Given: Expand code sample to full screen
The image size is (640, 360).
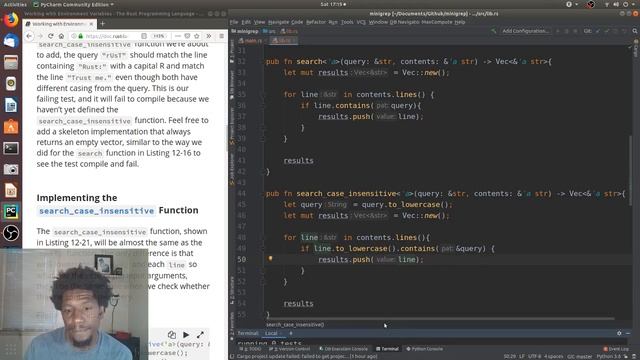Looking at the screenshot, I should [200, 335].
